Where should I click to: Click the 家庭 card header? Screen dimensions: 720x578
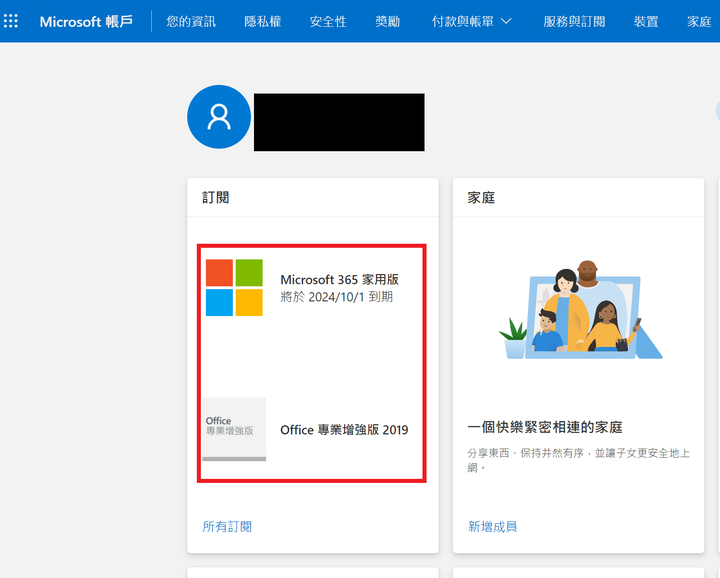[481, 198]
